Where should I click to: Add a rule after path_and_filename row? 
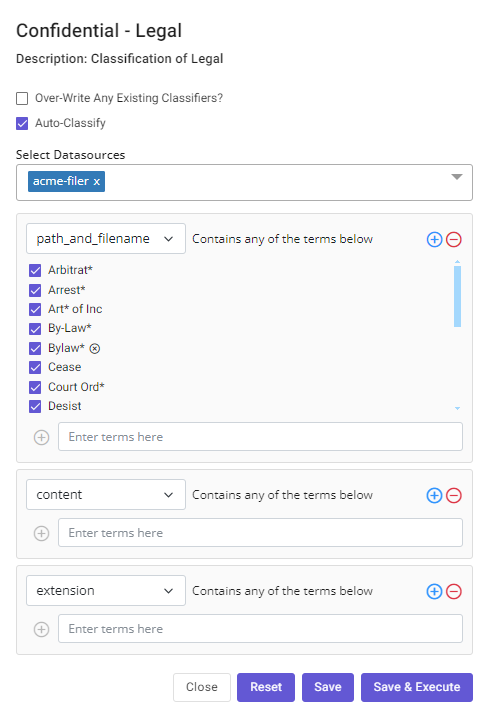[434, 239]
